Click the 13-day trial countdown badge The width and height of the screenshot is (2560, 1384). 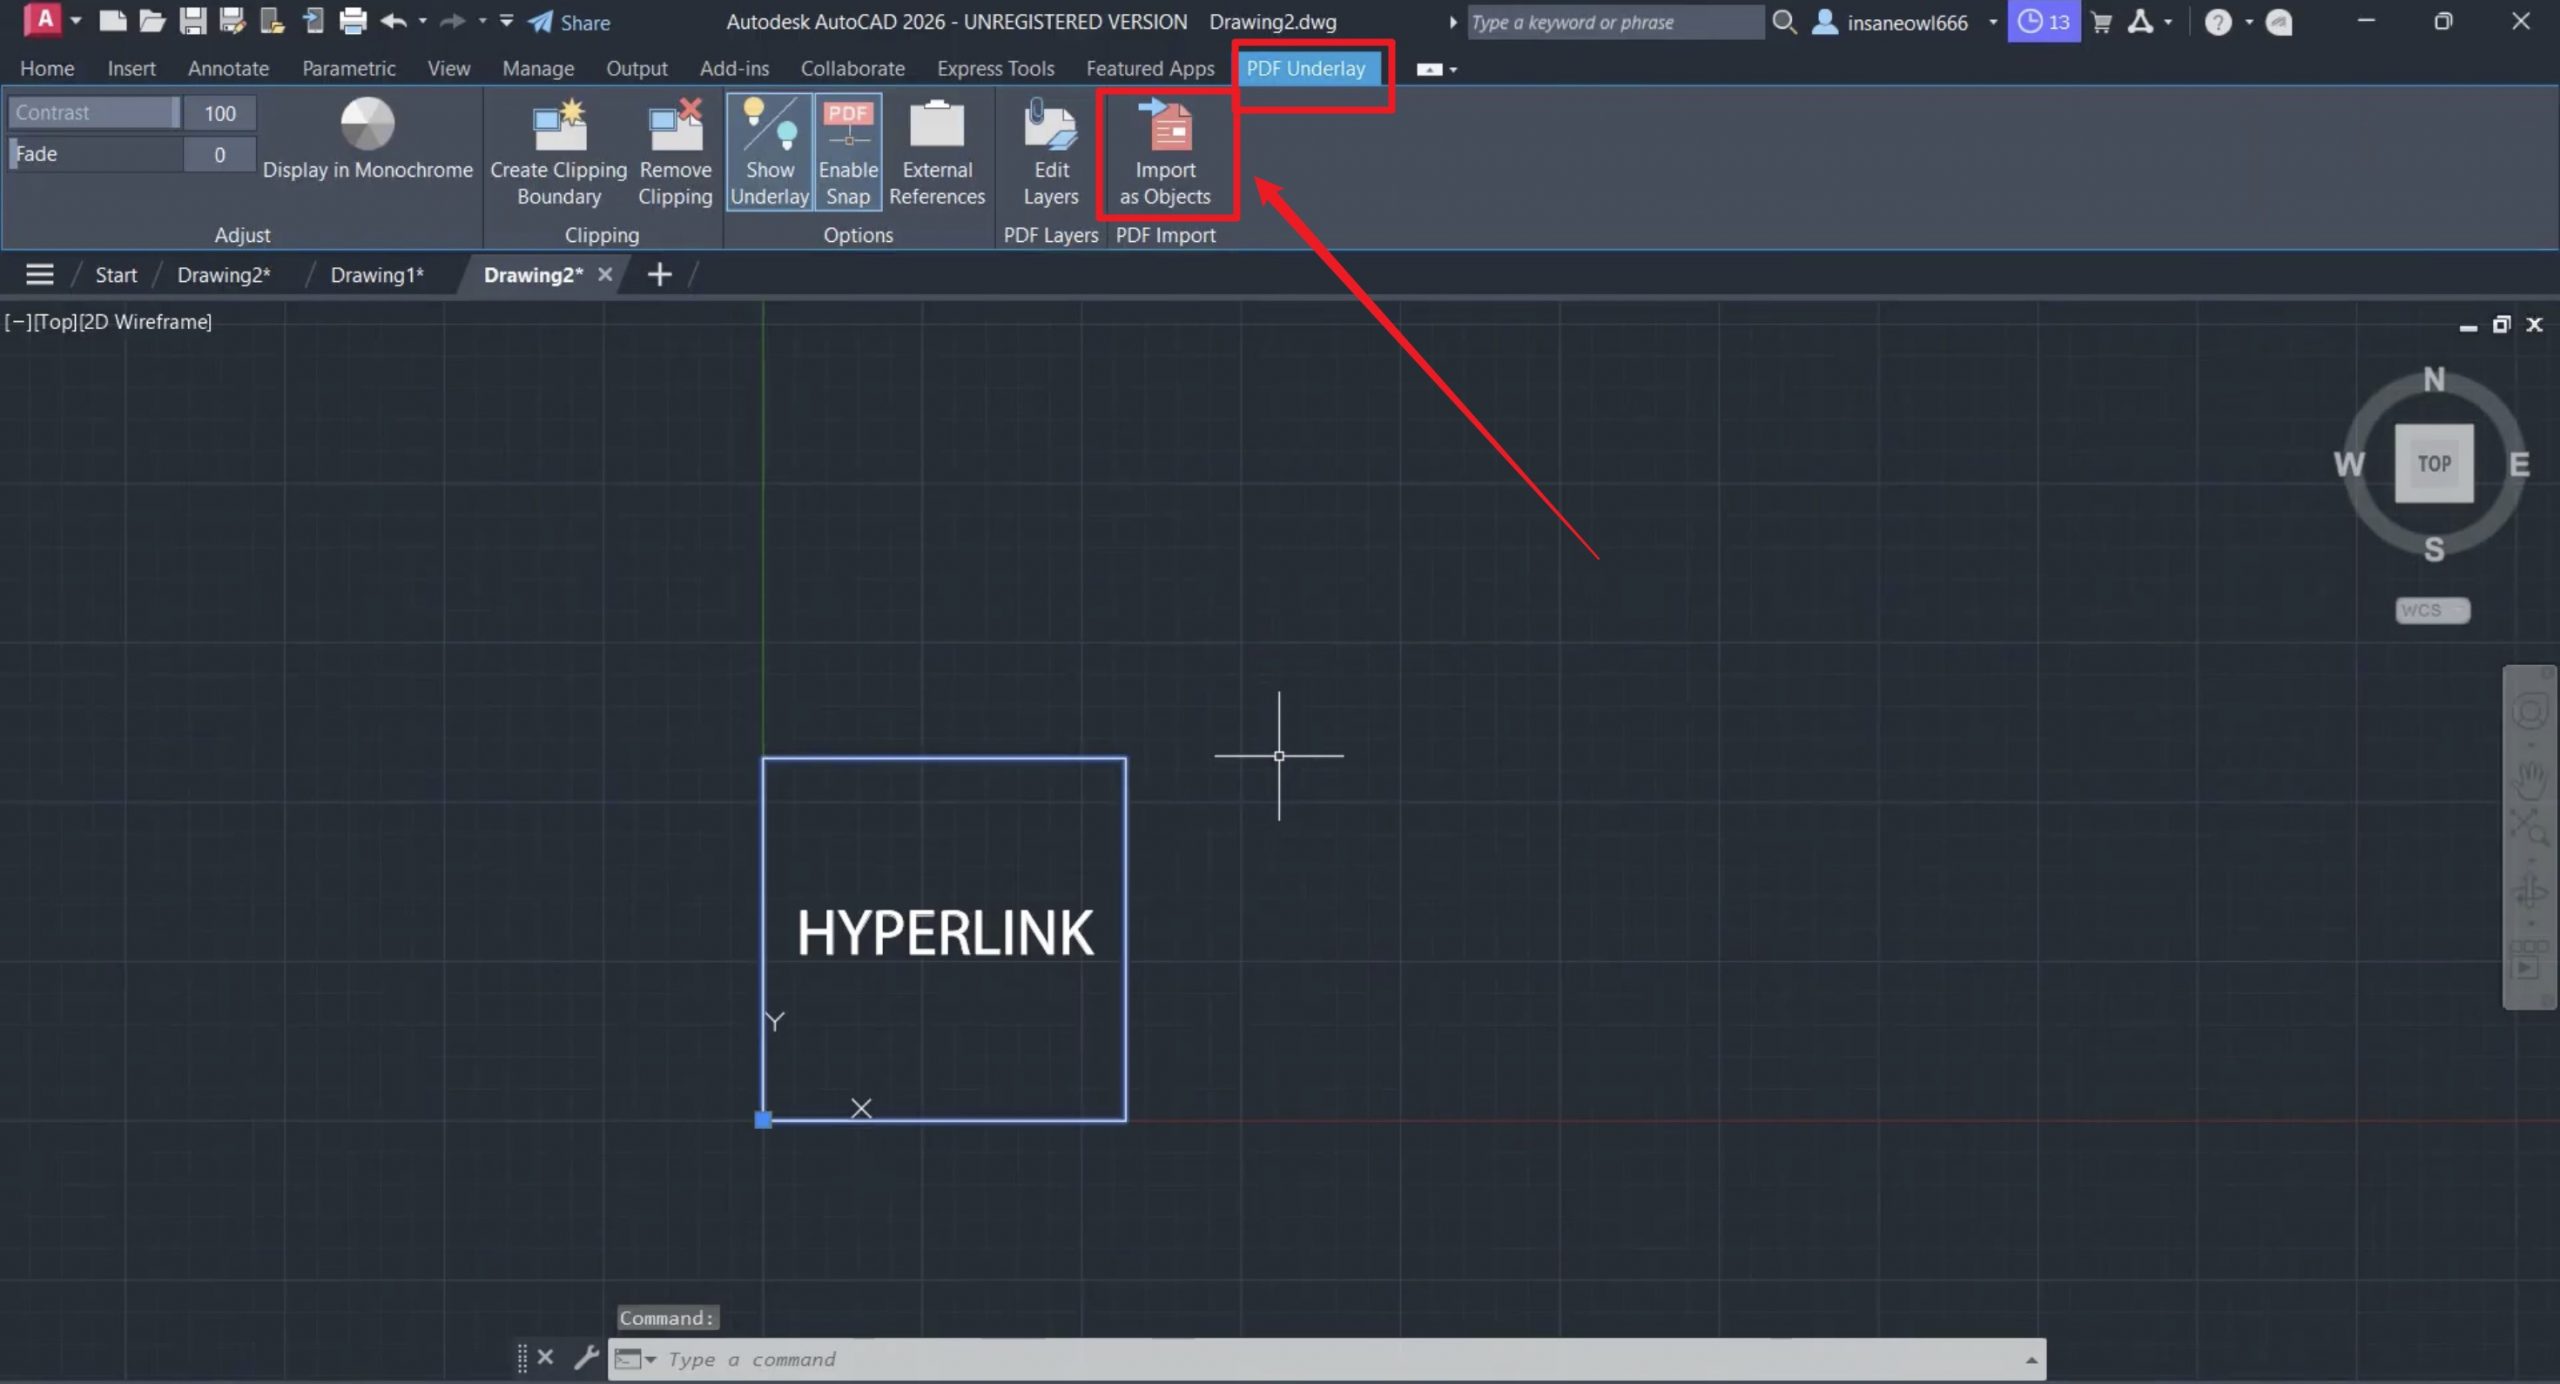click(x=2044, y=22)
